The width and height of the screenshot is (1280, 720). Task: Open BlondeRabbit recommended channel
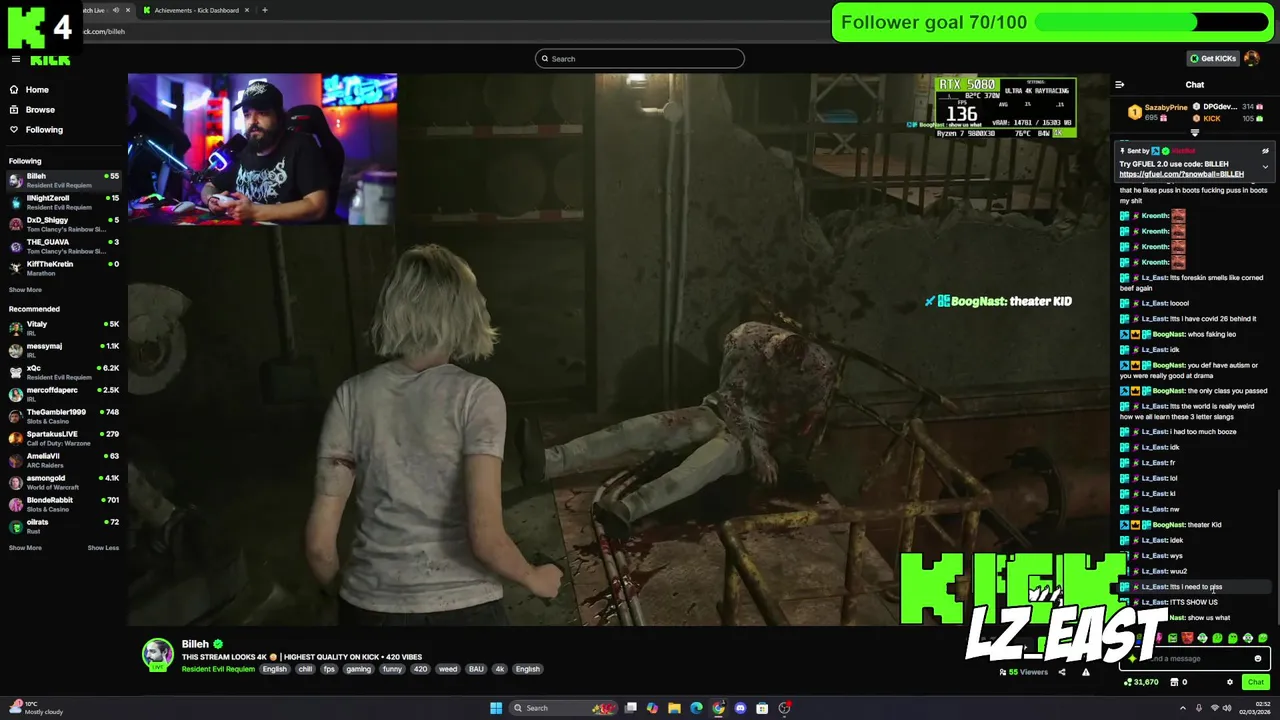point(64,504)
